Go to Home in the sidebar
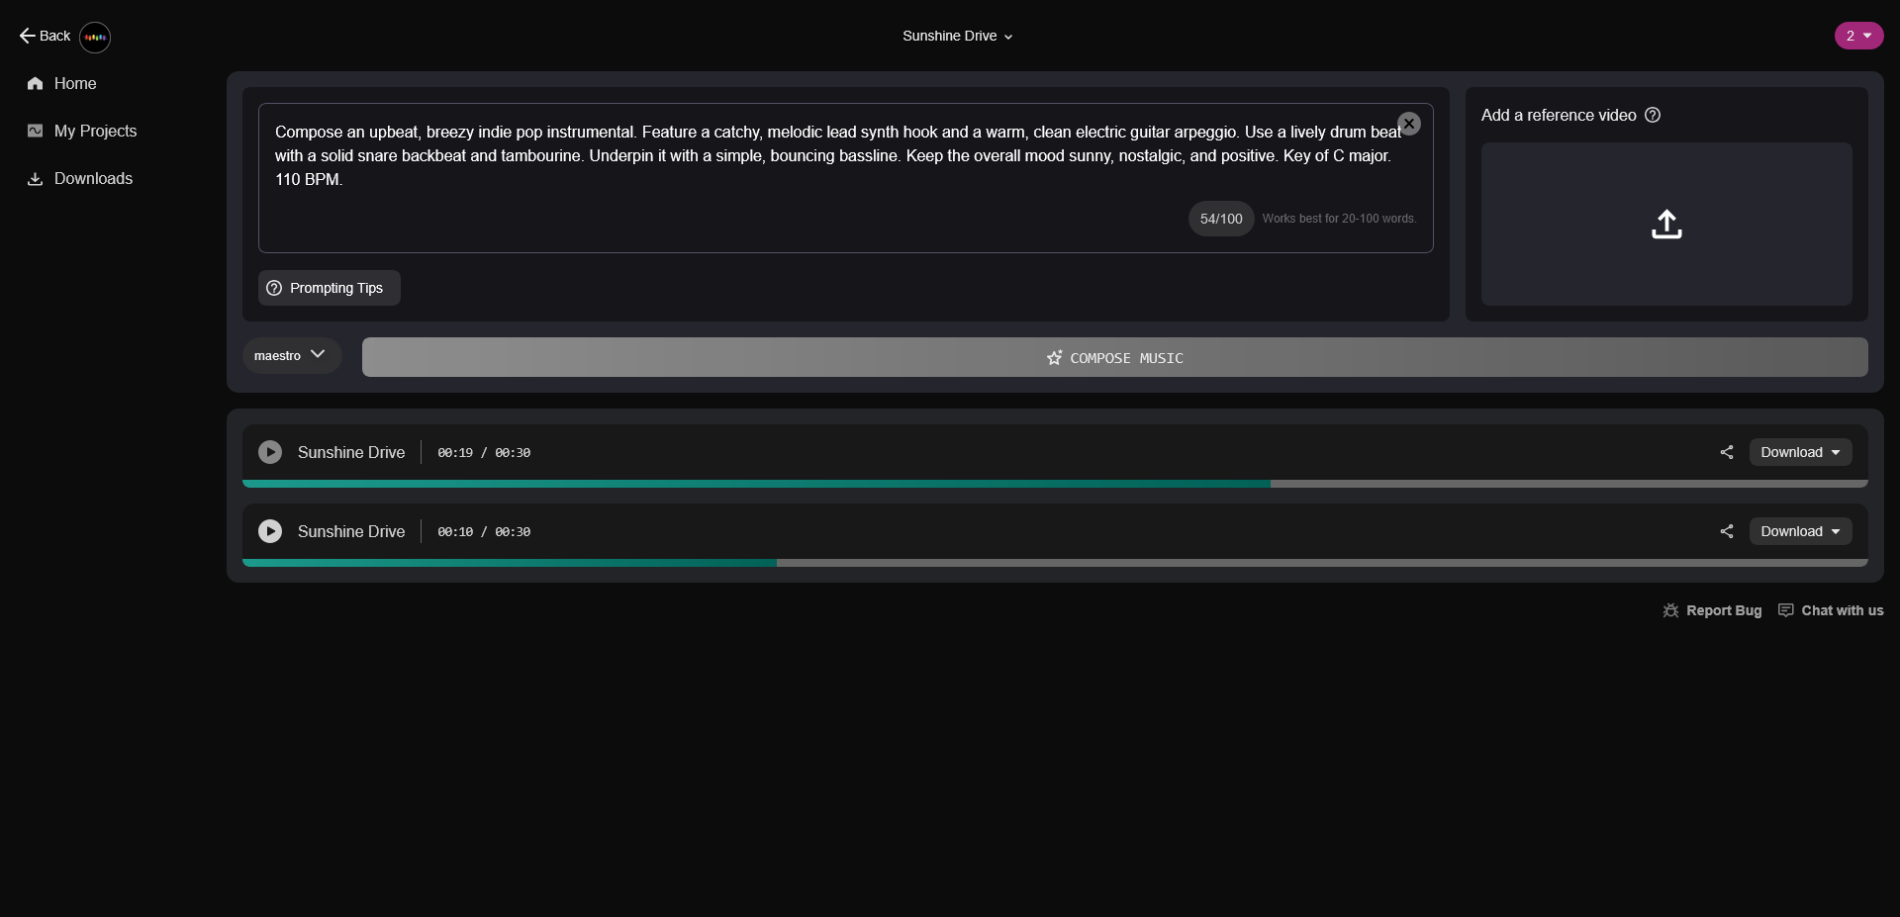This screenshot has height=917, width=1900. [75, 83]
